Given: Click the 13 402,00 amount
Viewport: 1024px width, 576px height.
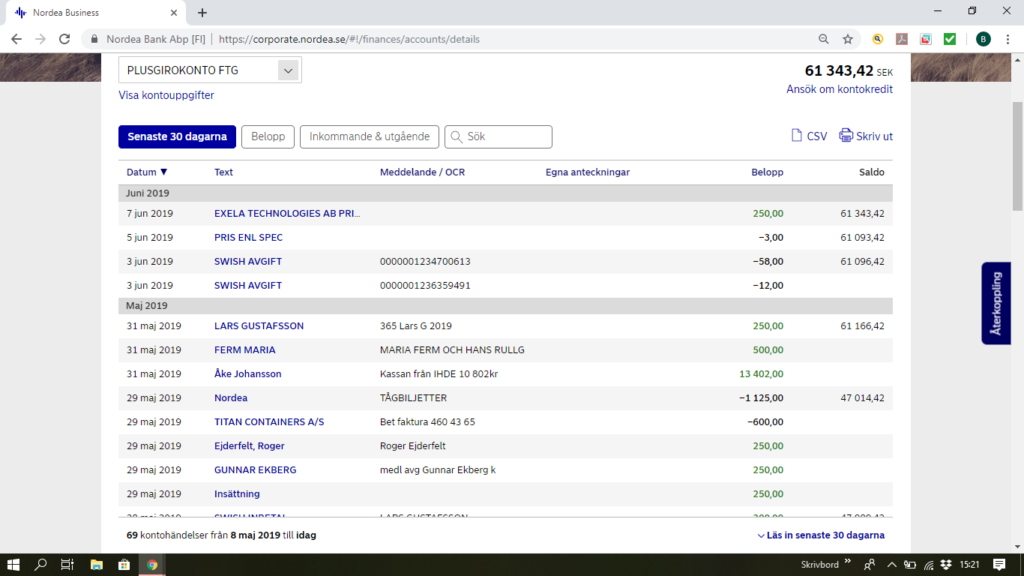Looking at the screenshot, I should coord(761,374).
